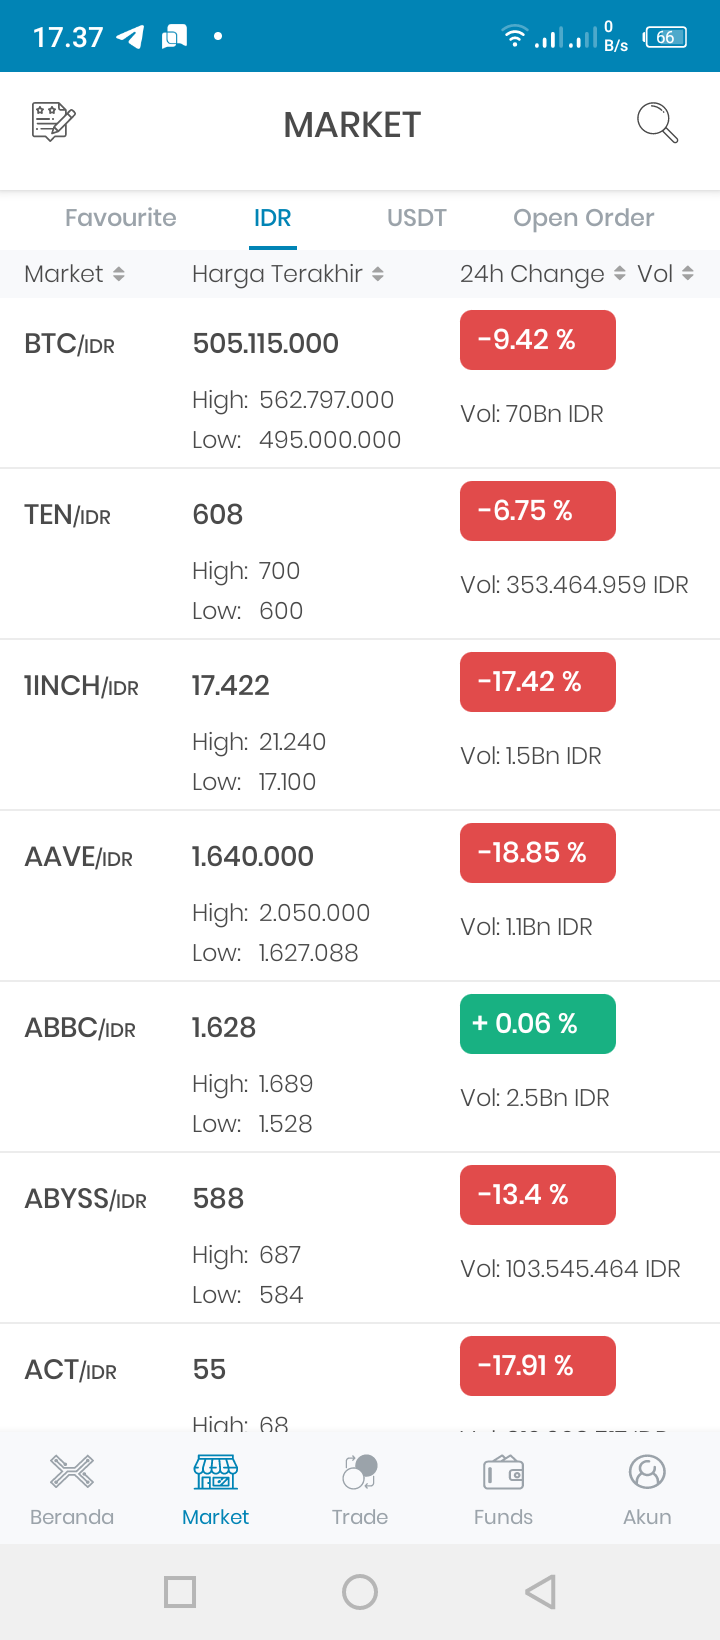Tap the Android home circle button
720x1640 pixels.
[360, 1592]
